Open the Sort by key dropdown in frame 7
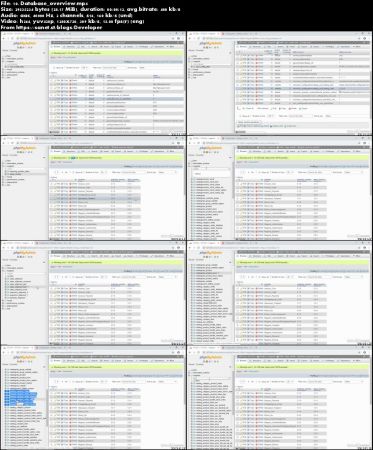373x450 pixels. (x=167, y=381)
